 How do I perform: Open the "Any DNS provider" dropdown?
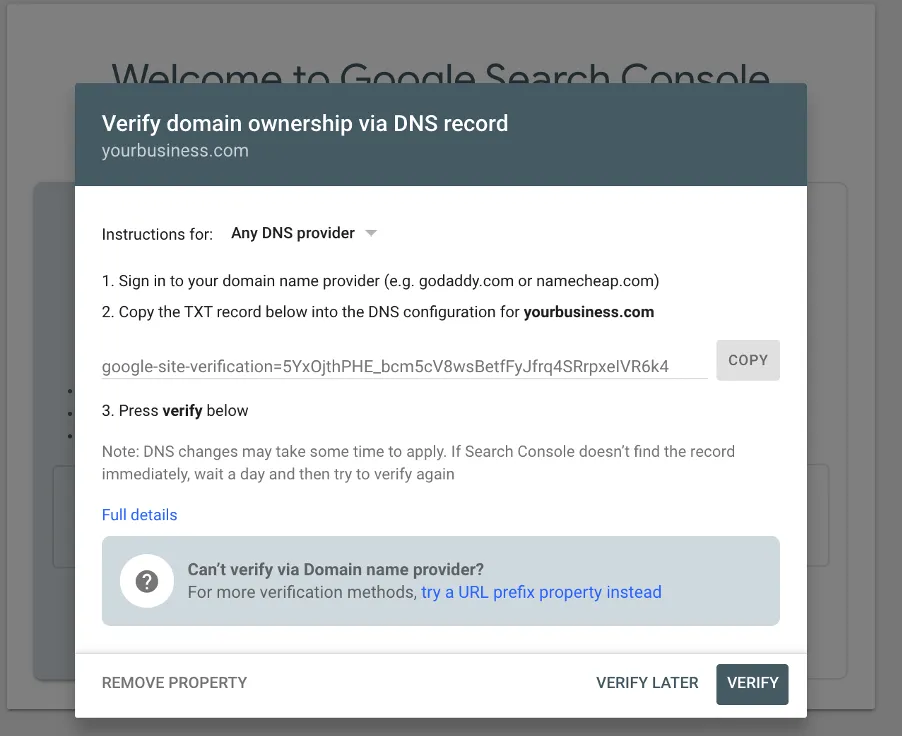293,233
